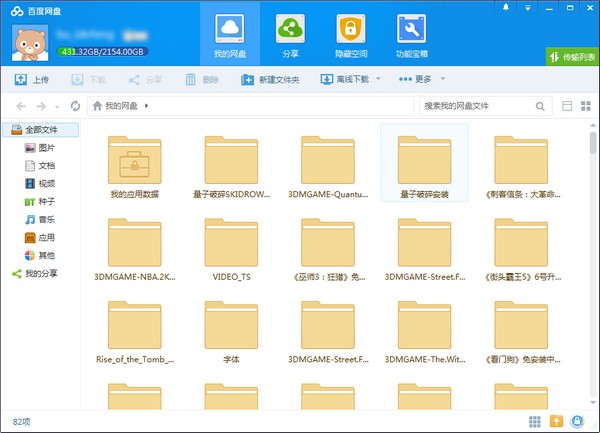Create a new folder with 新建文件夹

(x=270, y=80)
